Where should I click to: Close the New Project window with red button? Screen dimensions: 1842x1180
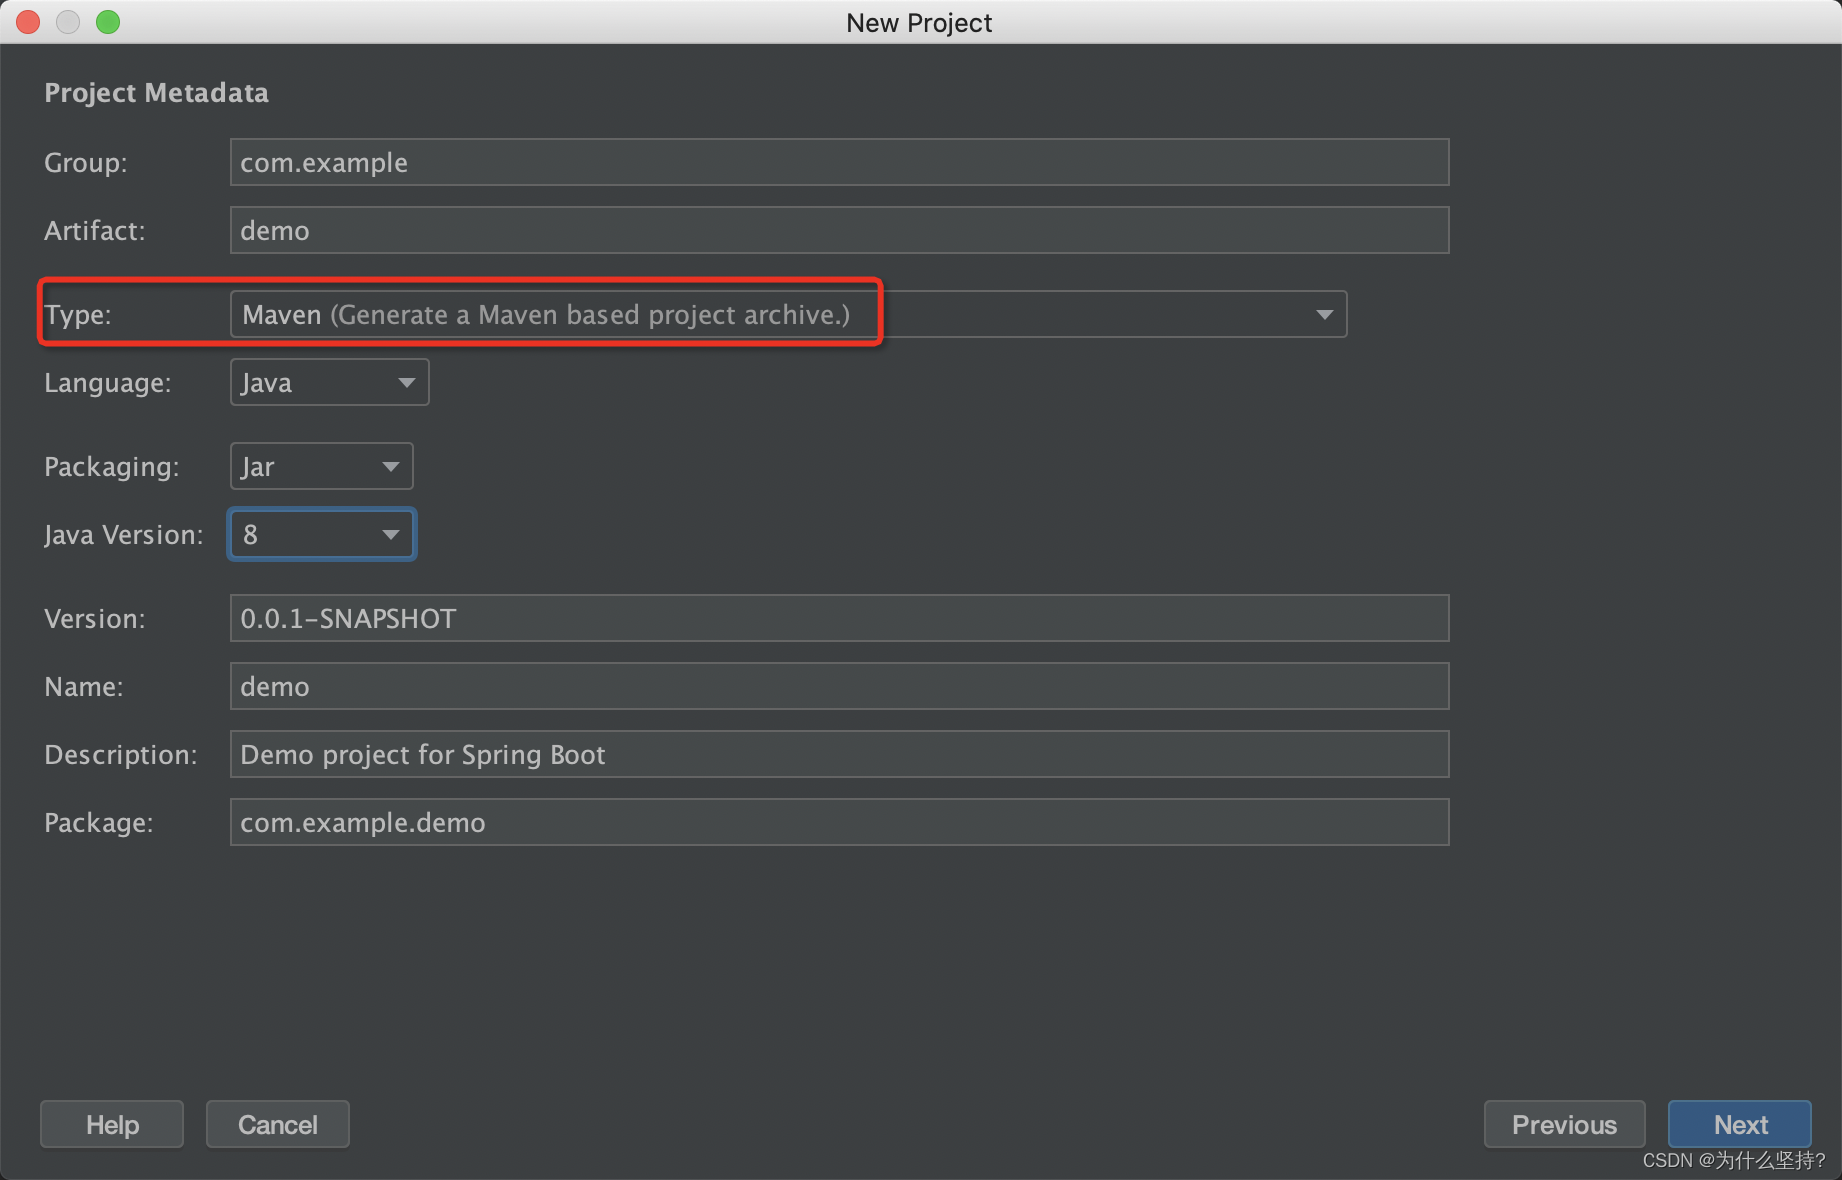pos(28,21)
